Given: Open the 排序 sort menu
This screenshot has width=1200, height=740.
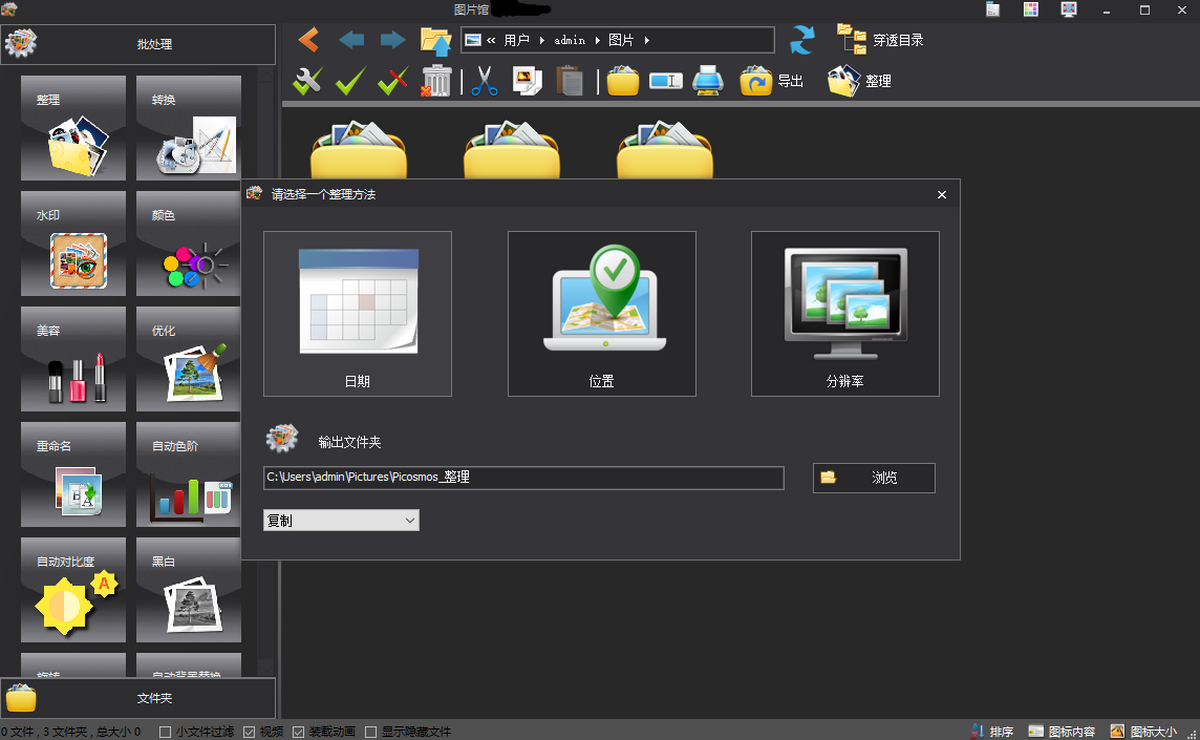Looking at the screenshot, I should coord(992,732).
